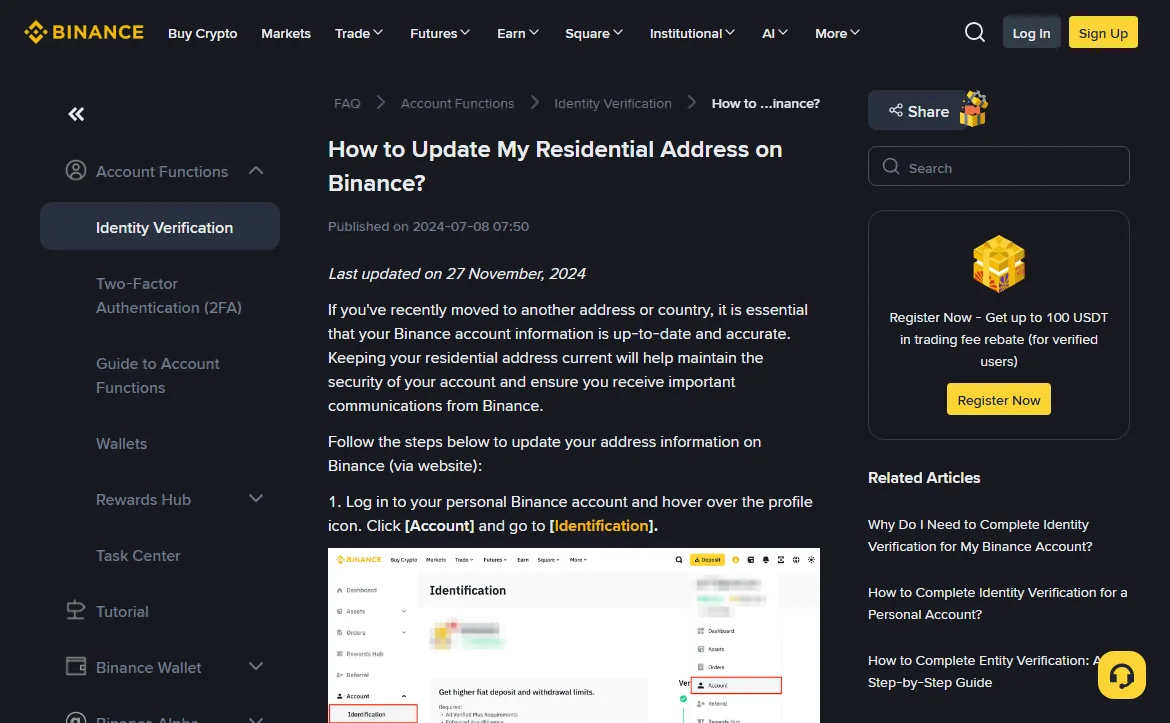Screen dimensions: 1170x723
Task: Click the Identification screenshot image
Action: tap(574, 635)
